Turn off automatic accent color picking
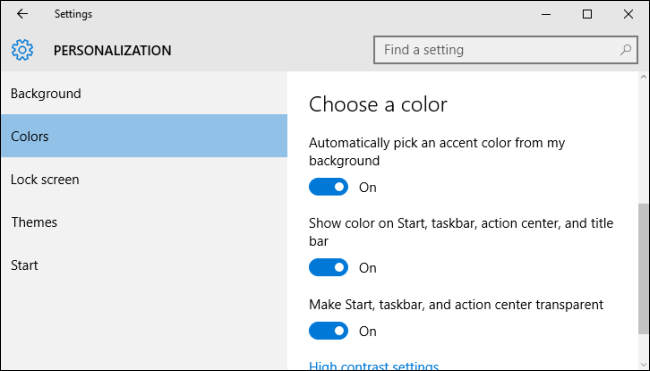This screenshot has width=650, height=371. 328,187
